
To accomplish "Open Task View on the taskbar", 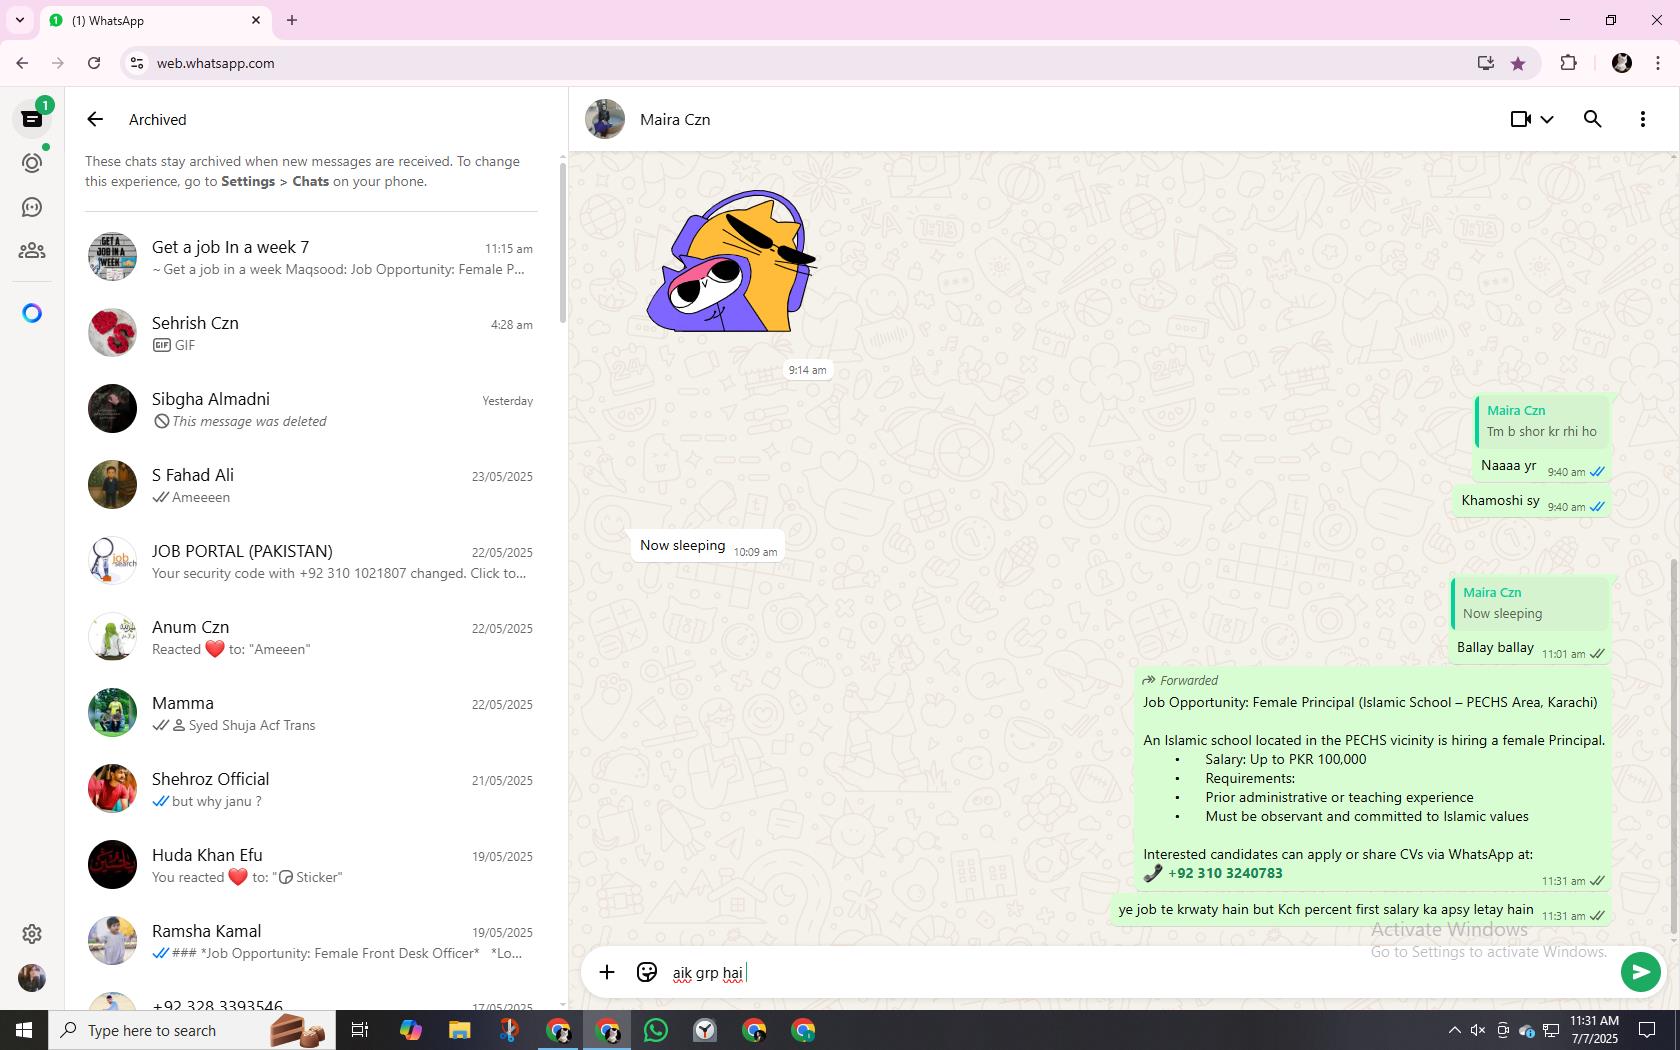I will click(x=360, y=1030).
